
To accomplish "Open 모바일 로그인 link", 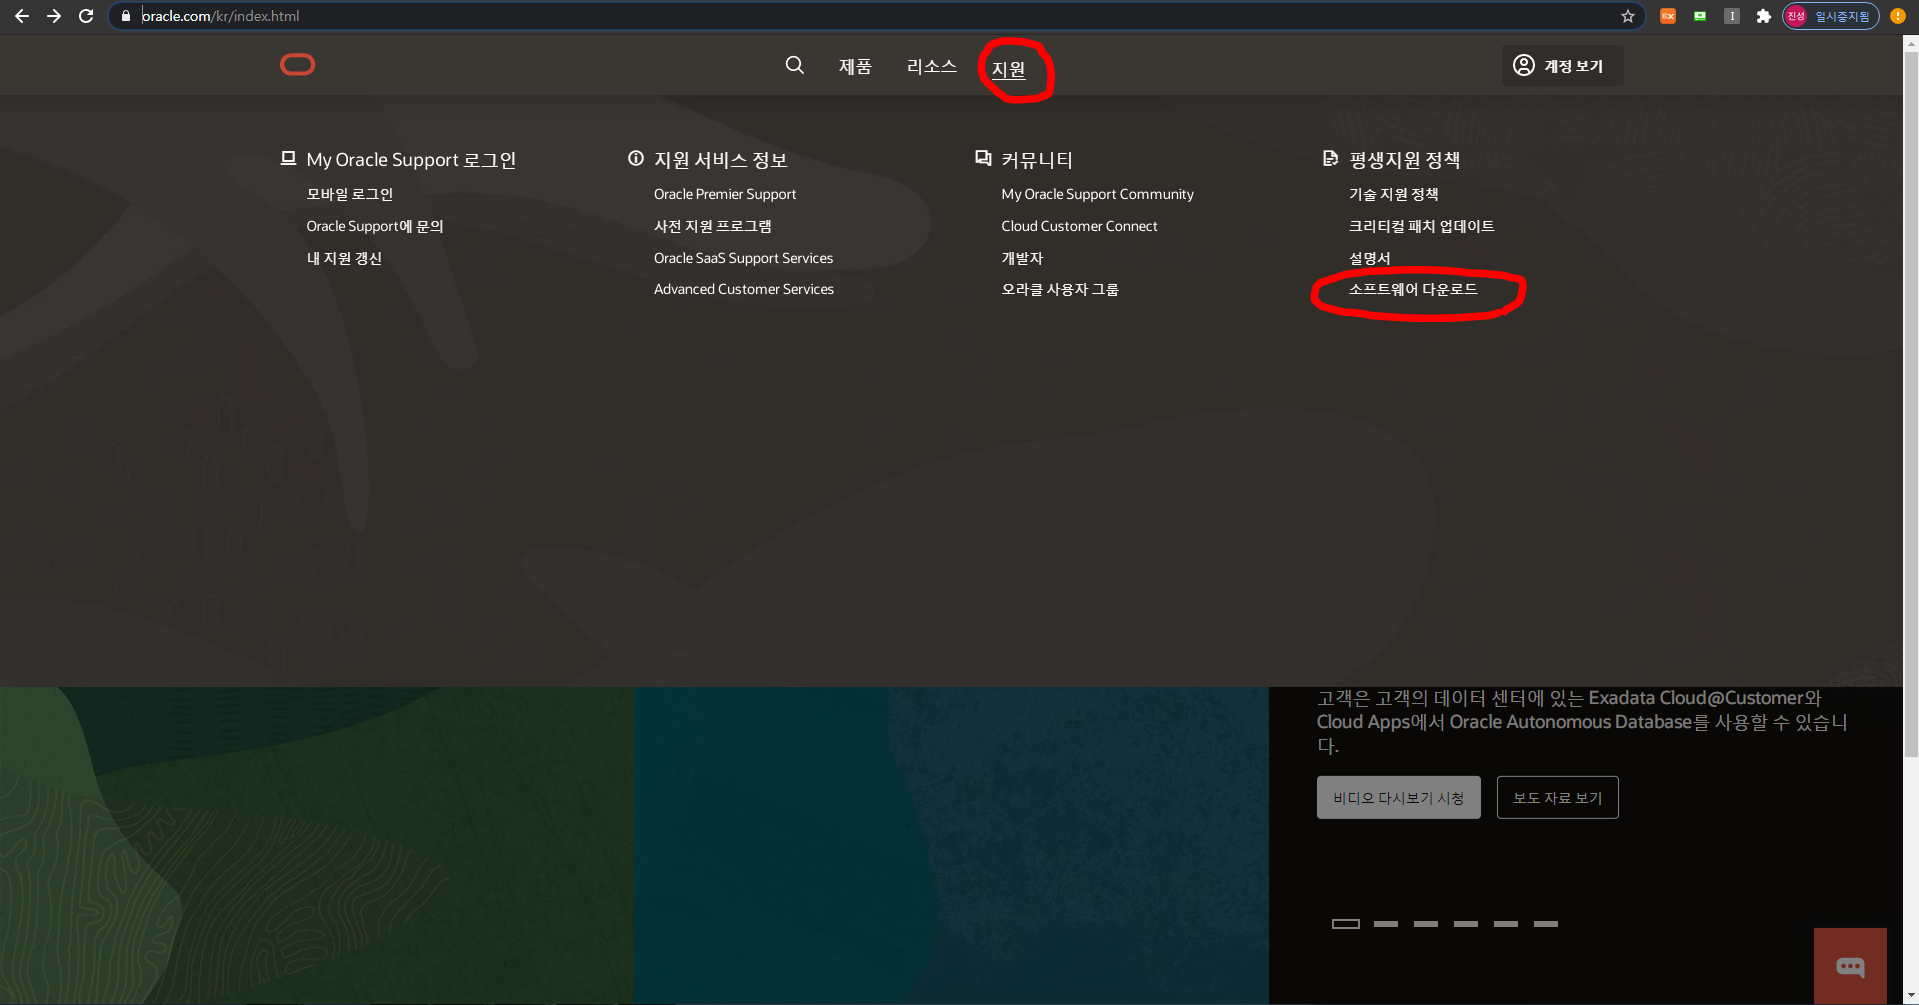I will 349,194.
